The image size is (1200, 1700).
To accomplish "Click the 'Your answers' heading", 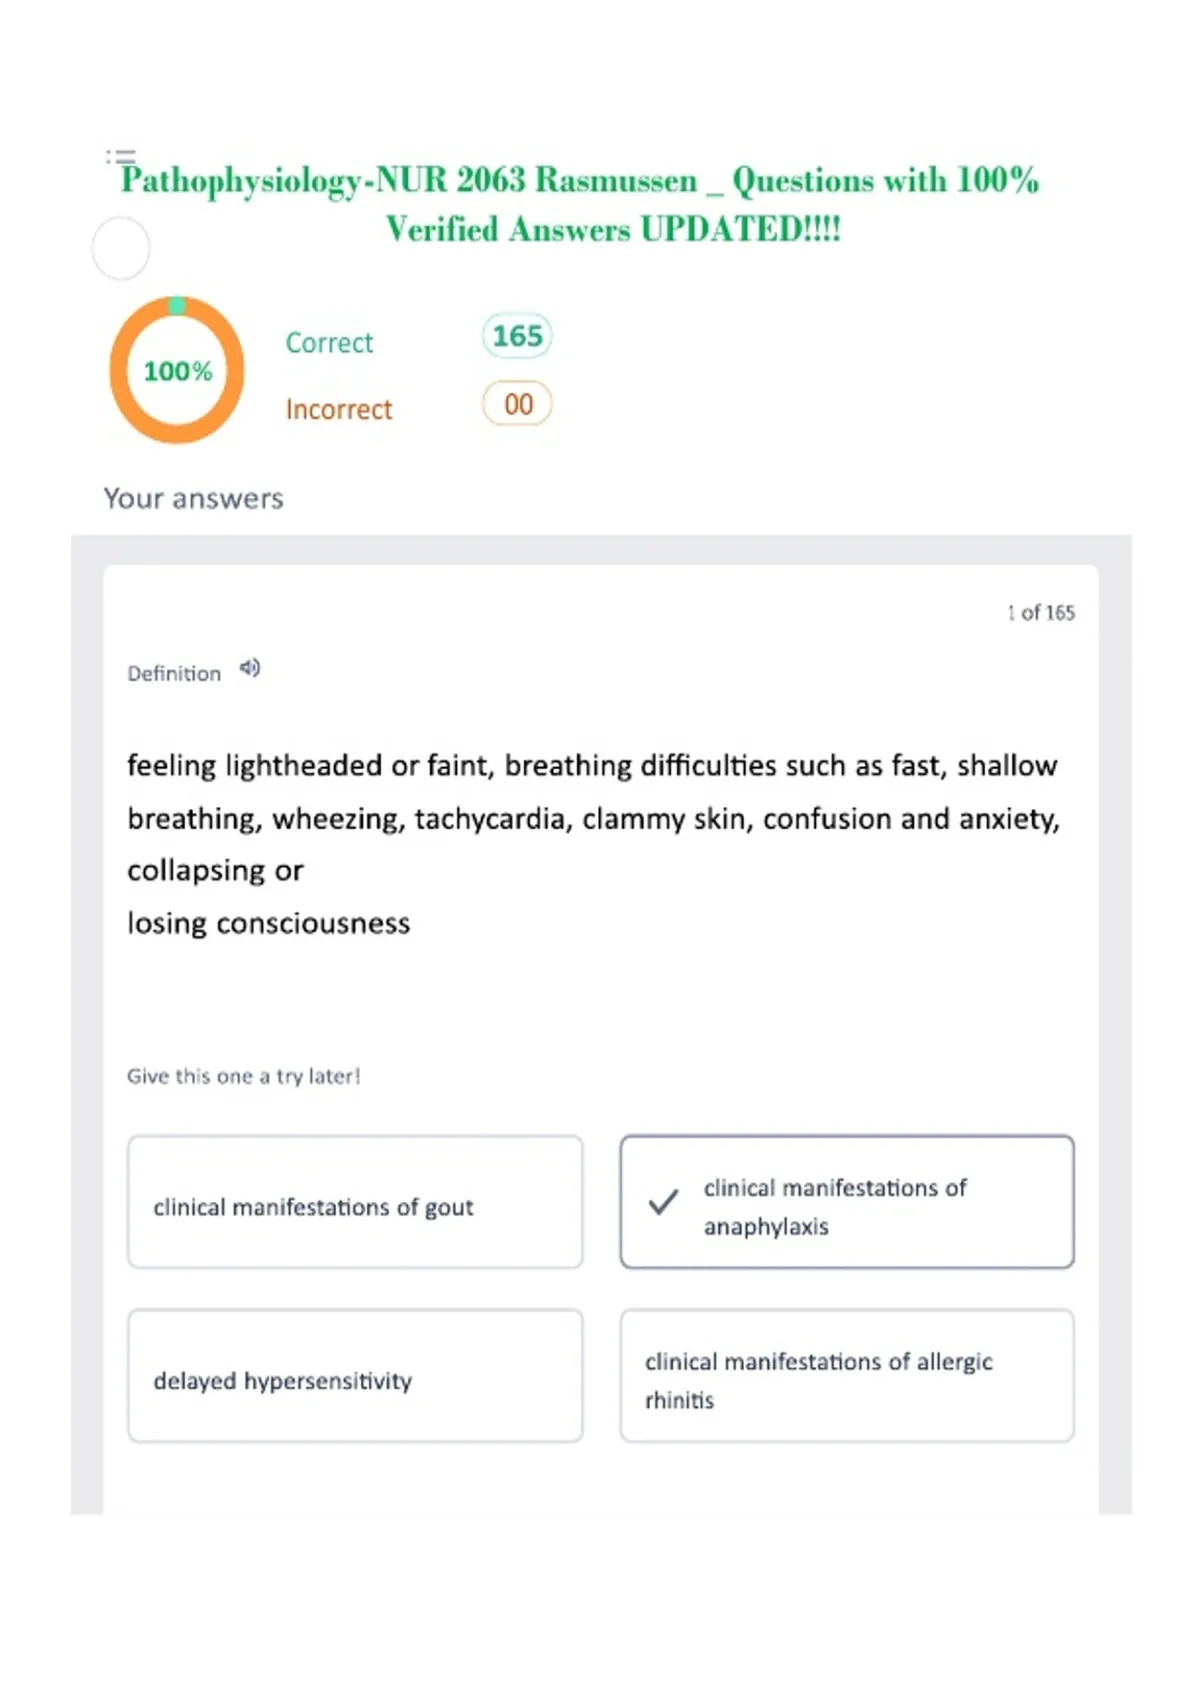I will (x=194, y=498).
